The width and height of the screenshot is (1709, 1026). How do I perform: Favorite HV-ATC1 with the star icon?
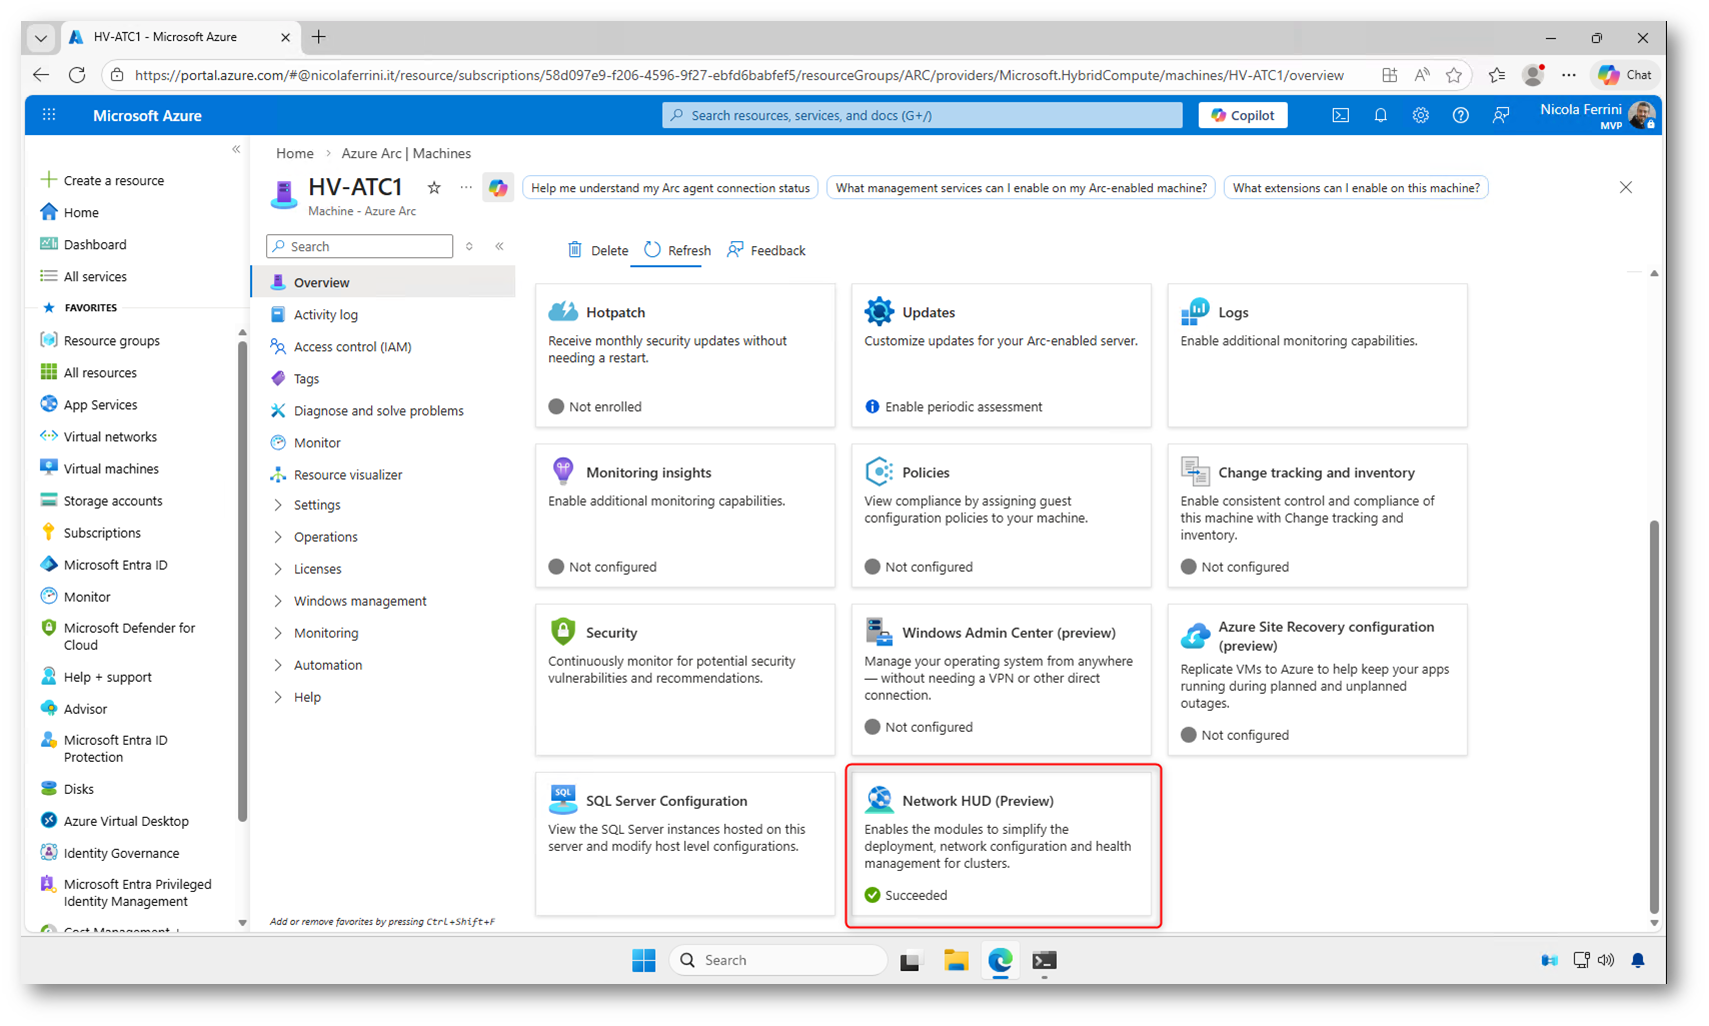pos(434,187)
